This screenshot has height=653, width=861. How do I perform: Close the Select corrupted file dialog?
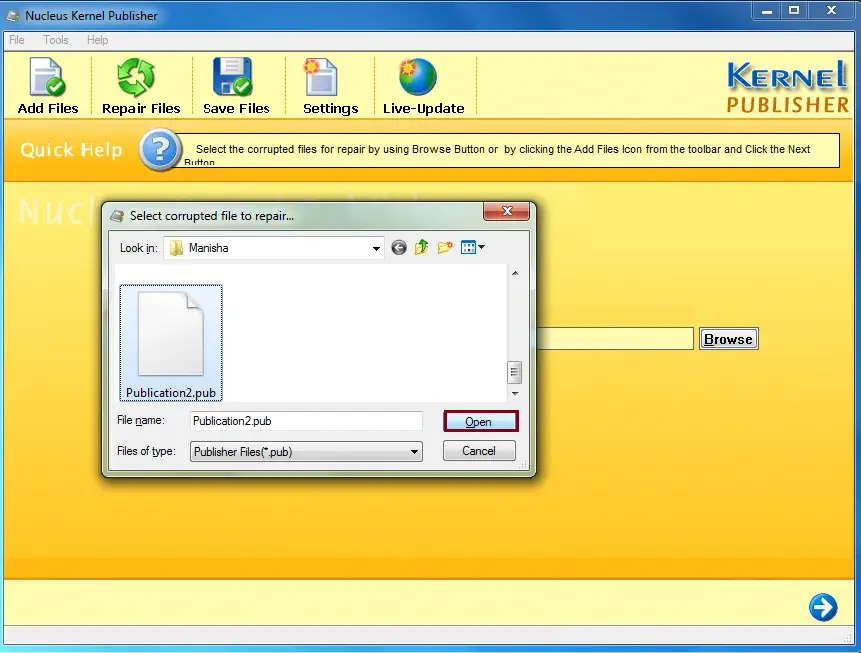click(507, 211)
